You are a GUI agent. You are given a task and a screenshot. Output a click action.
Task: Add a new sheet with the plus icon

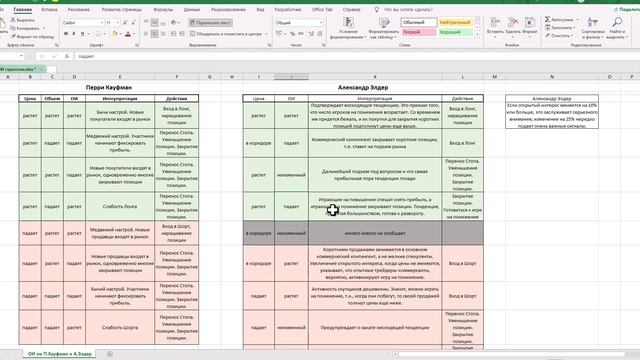point(110,354)
